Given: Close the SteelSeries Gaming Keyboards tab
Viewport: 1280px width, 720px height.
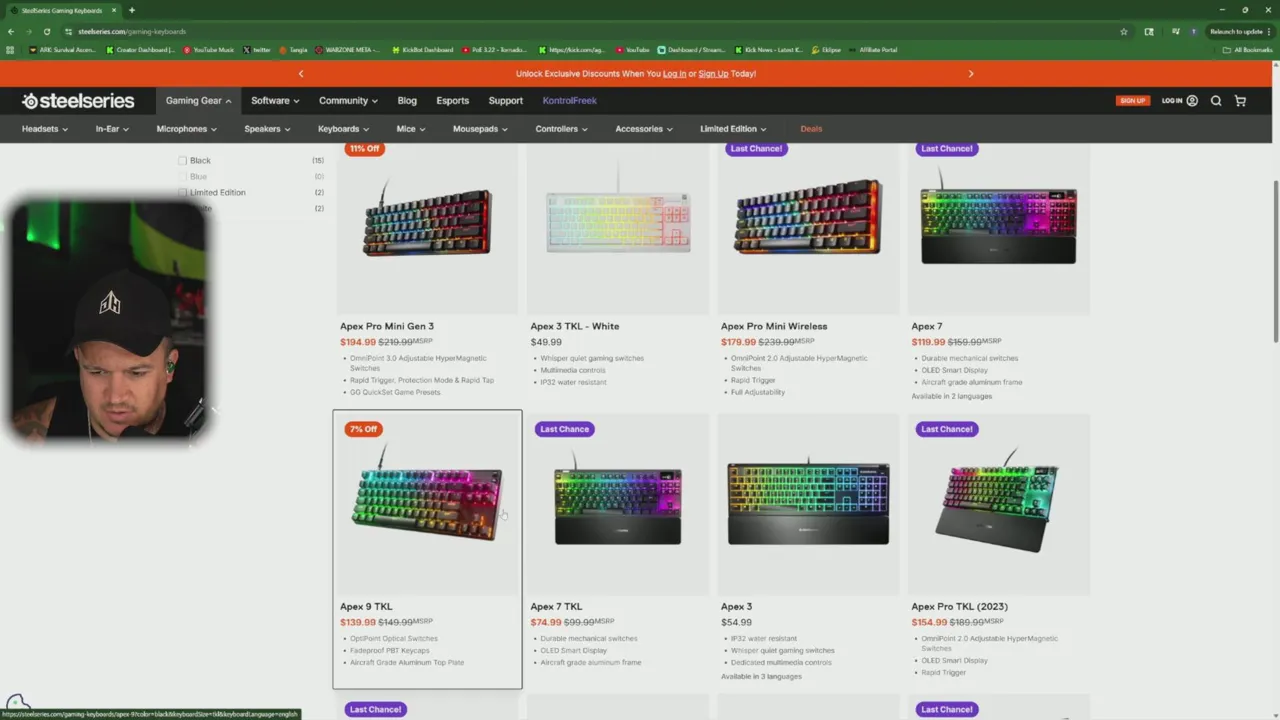Looking at the screenshot, I should pyautogui.click(x=114, y=10).
